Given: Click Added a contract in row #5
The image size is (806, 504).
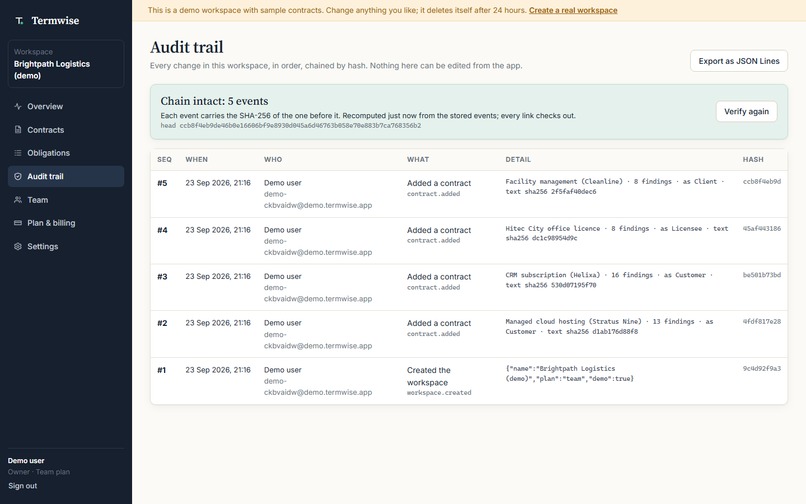Looking at the screenshot, I should [439, 183].
